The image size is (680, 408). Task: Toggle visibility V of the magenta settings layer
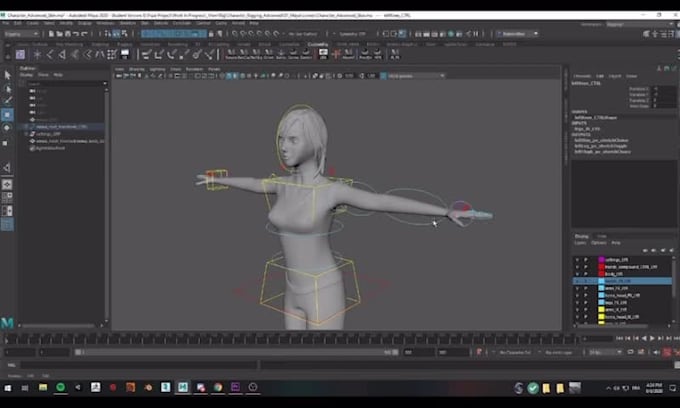point(577,260)
